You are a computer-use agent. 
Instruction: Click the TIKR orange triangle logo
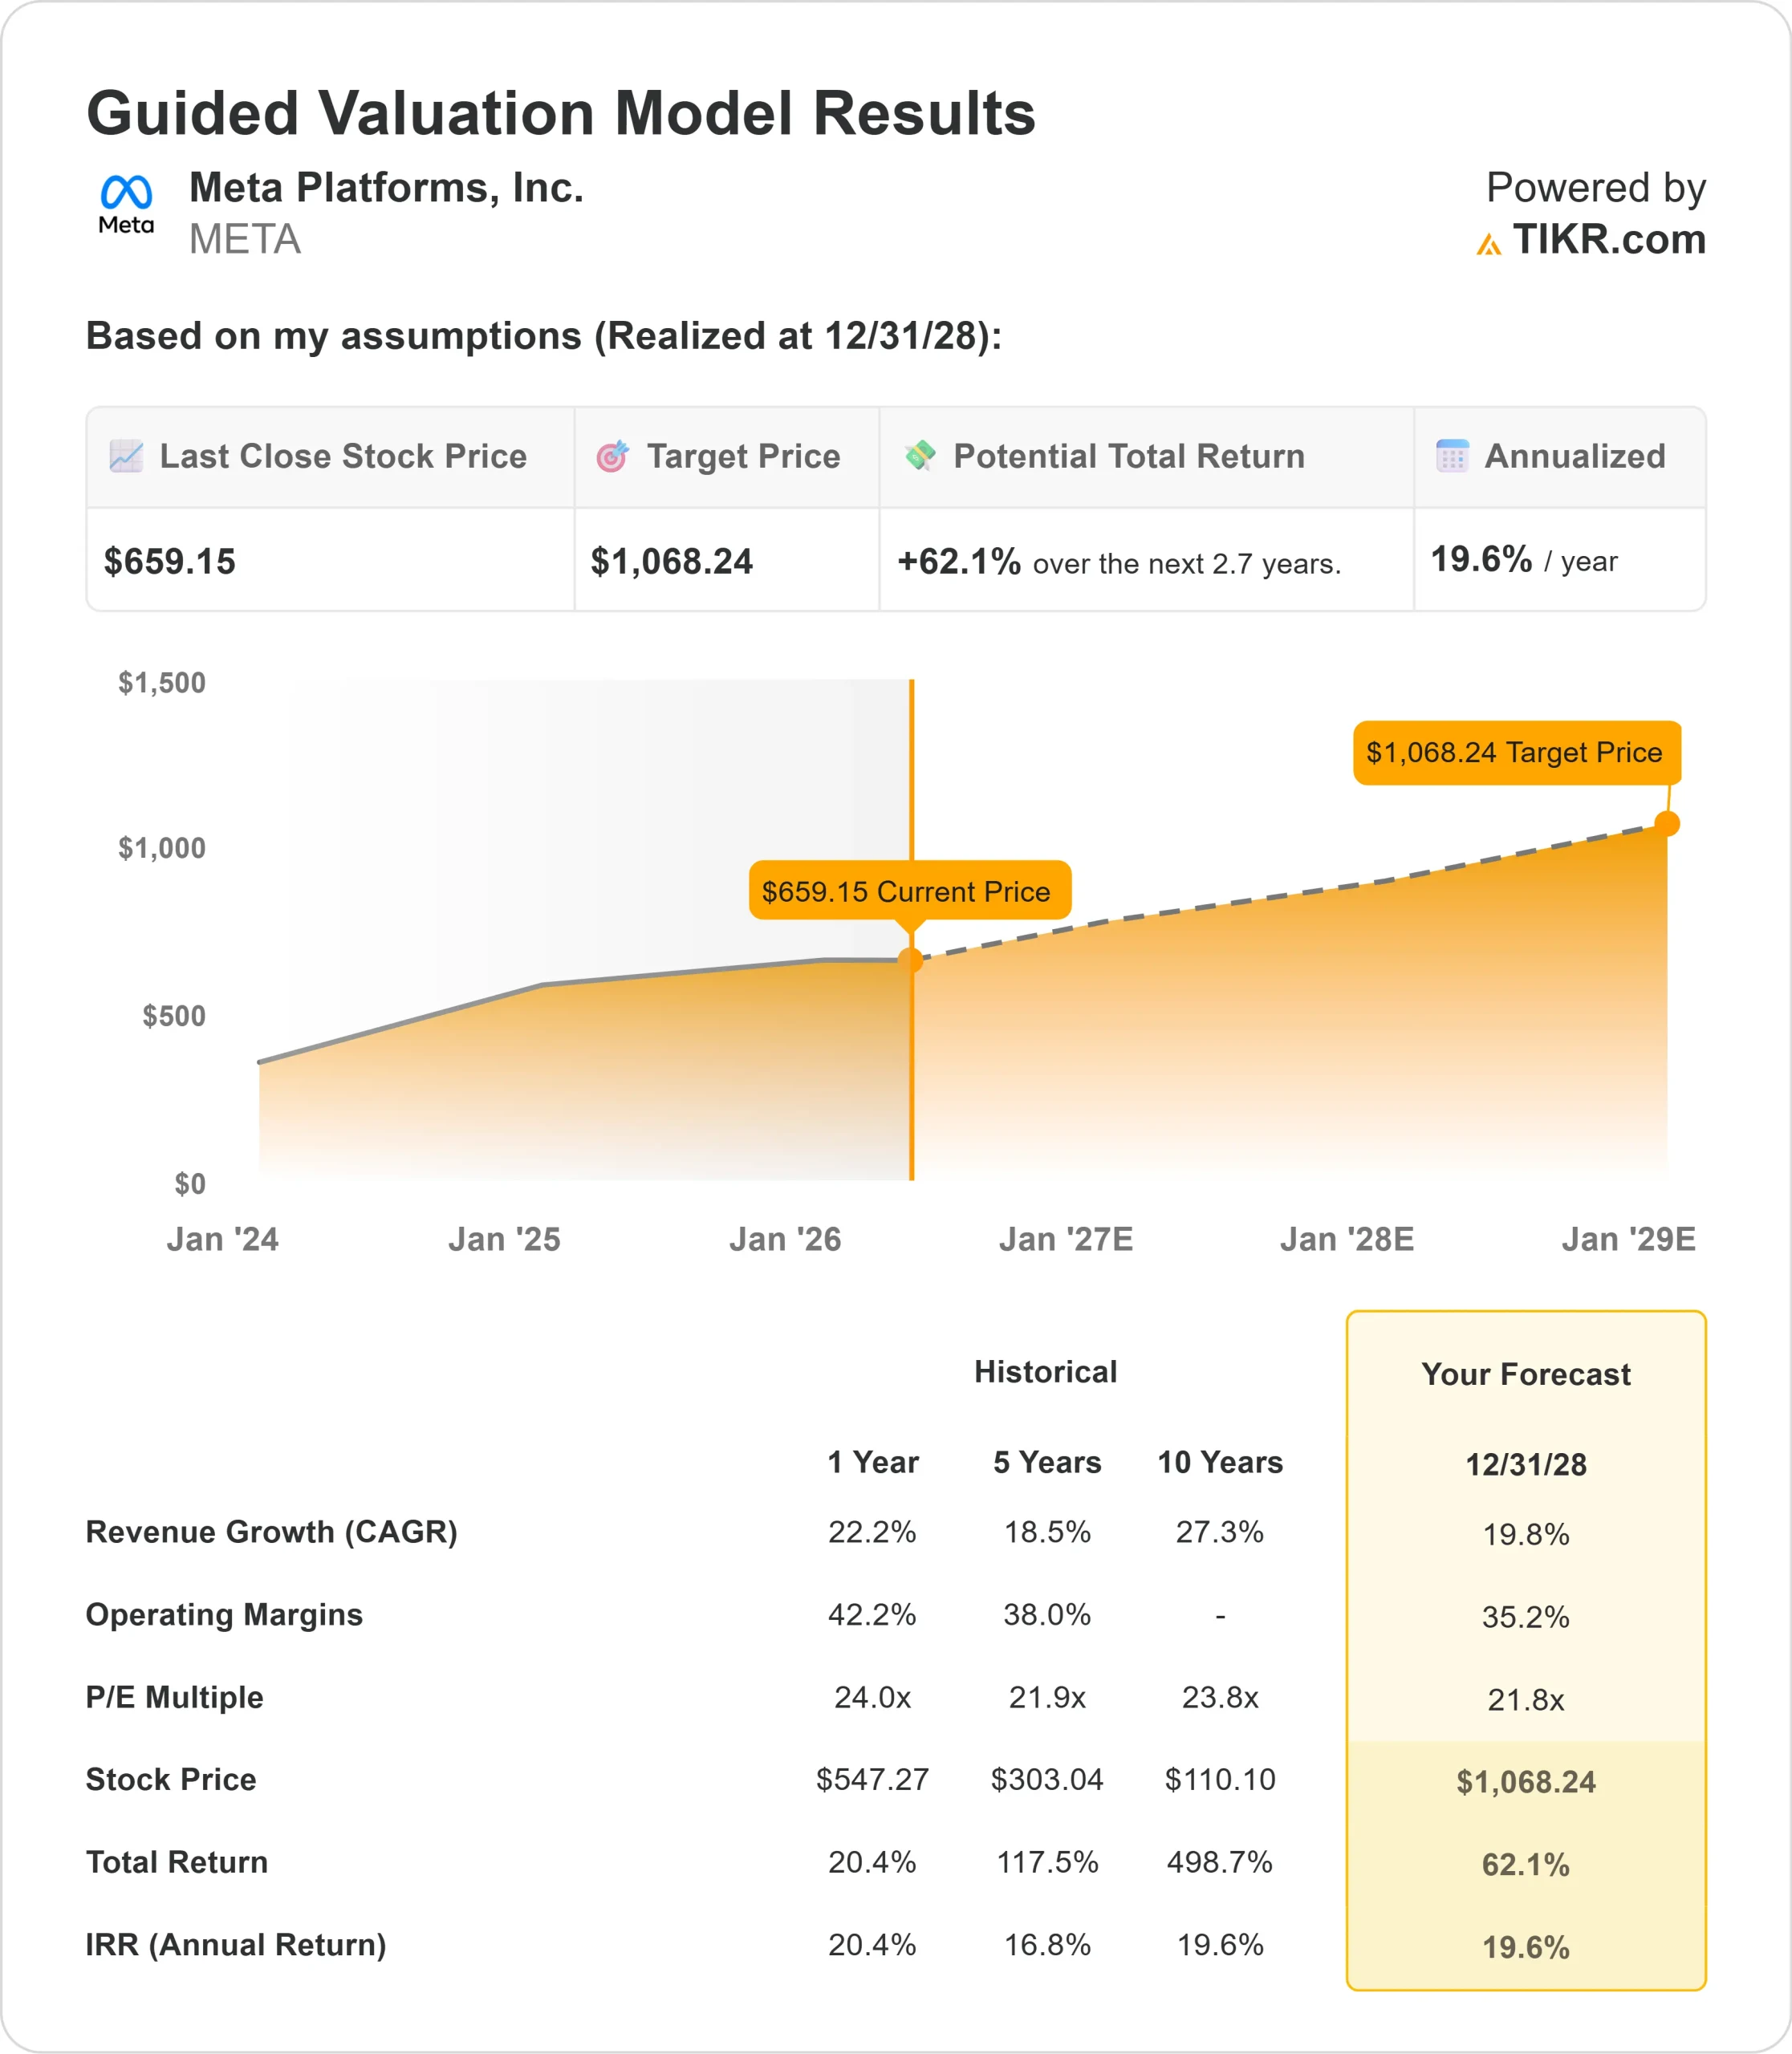(x=1488, y=243)
